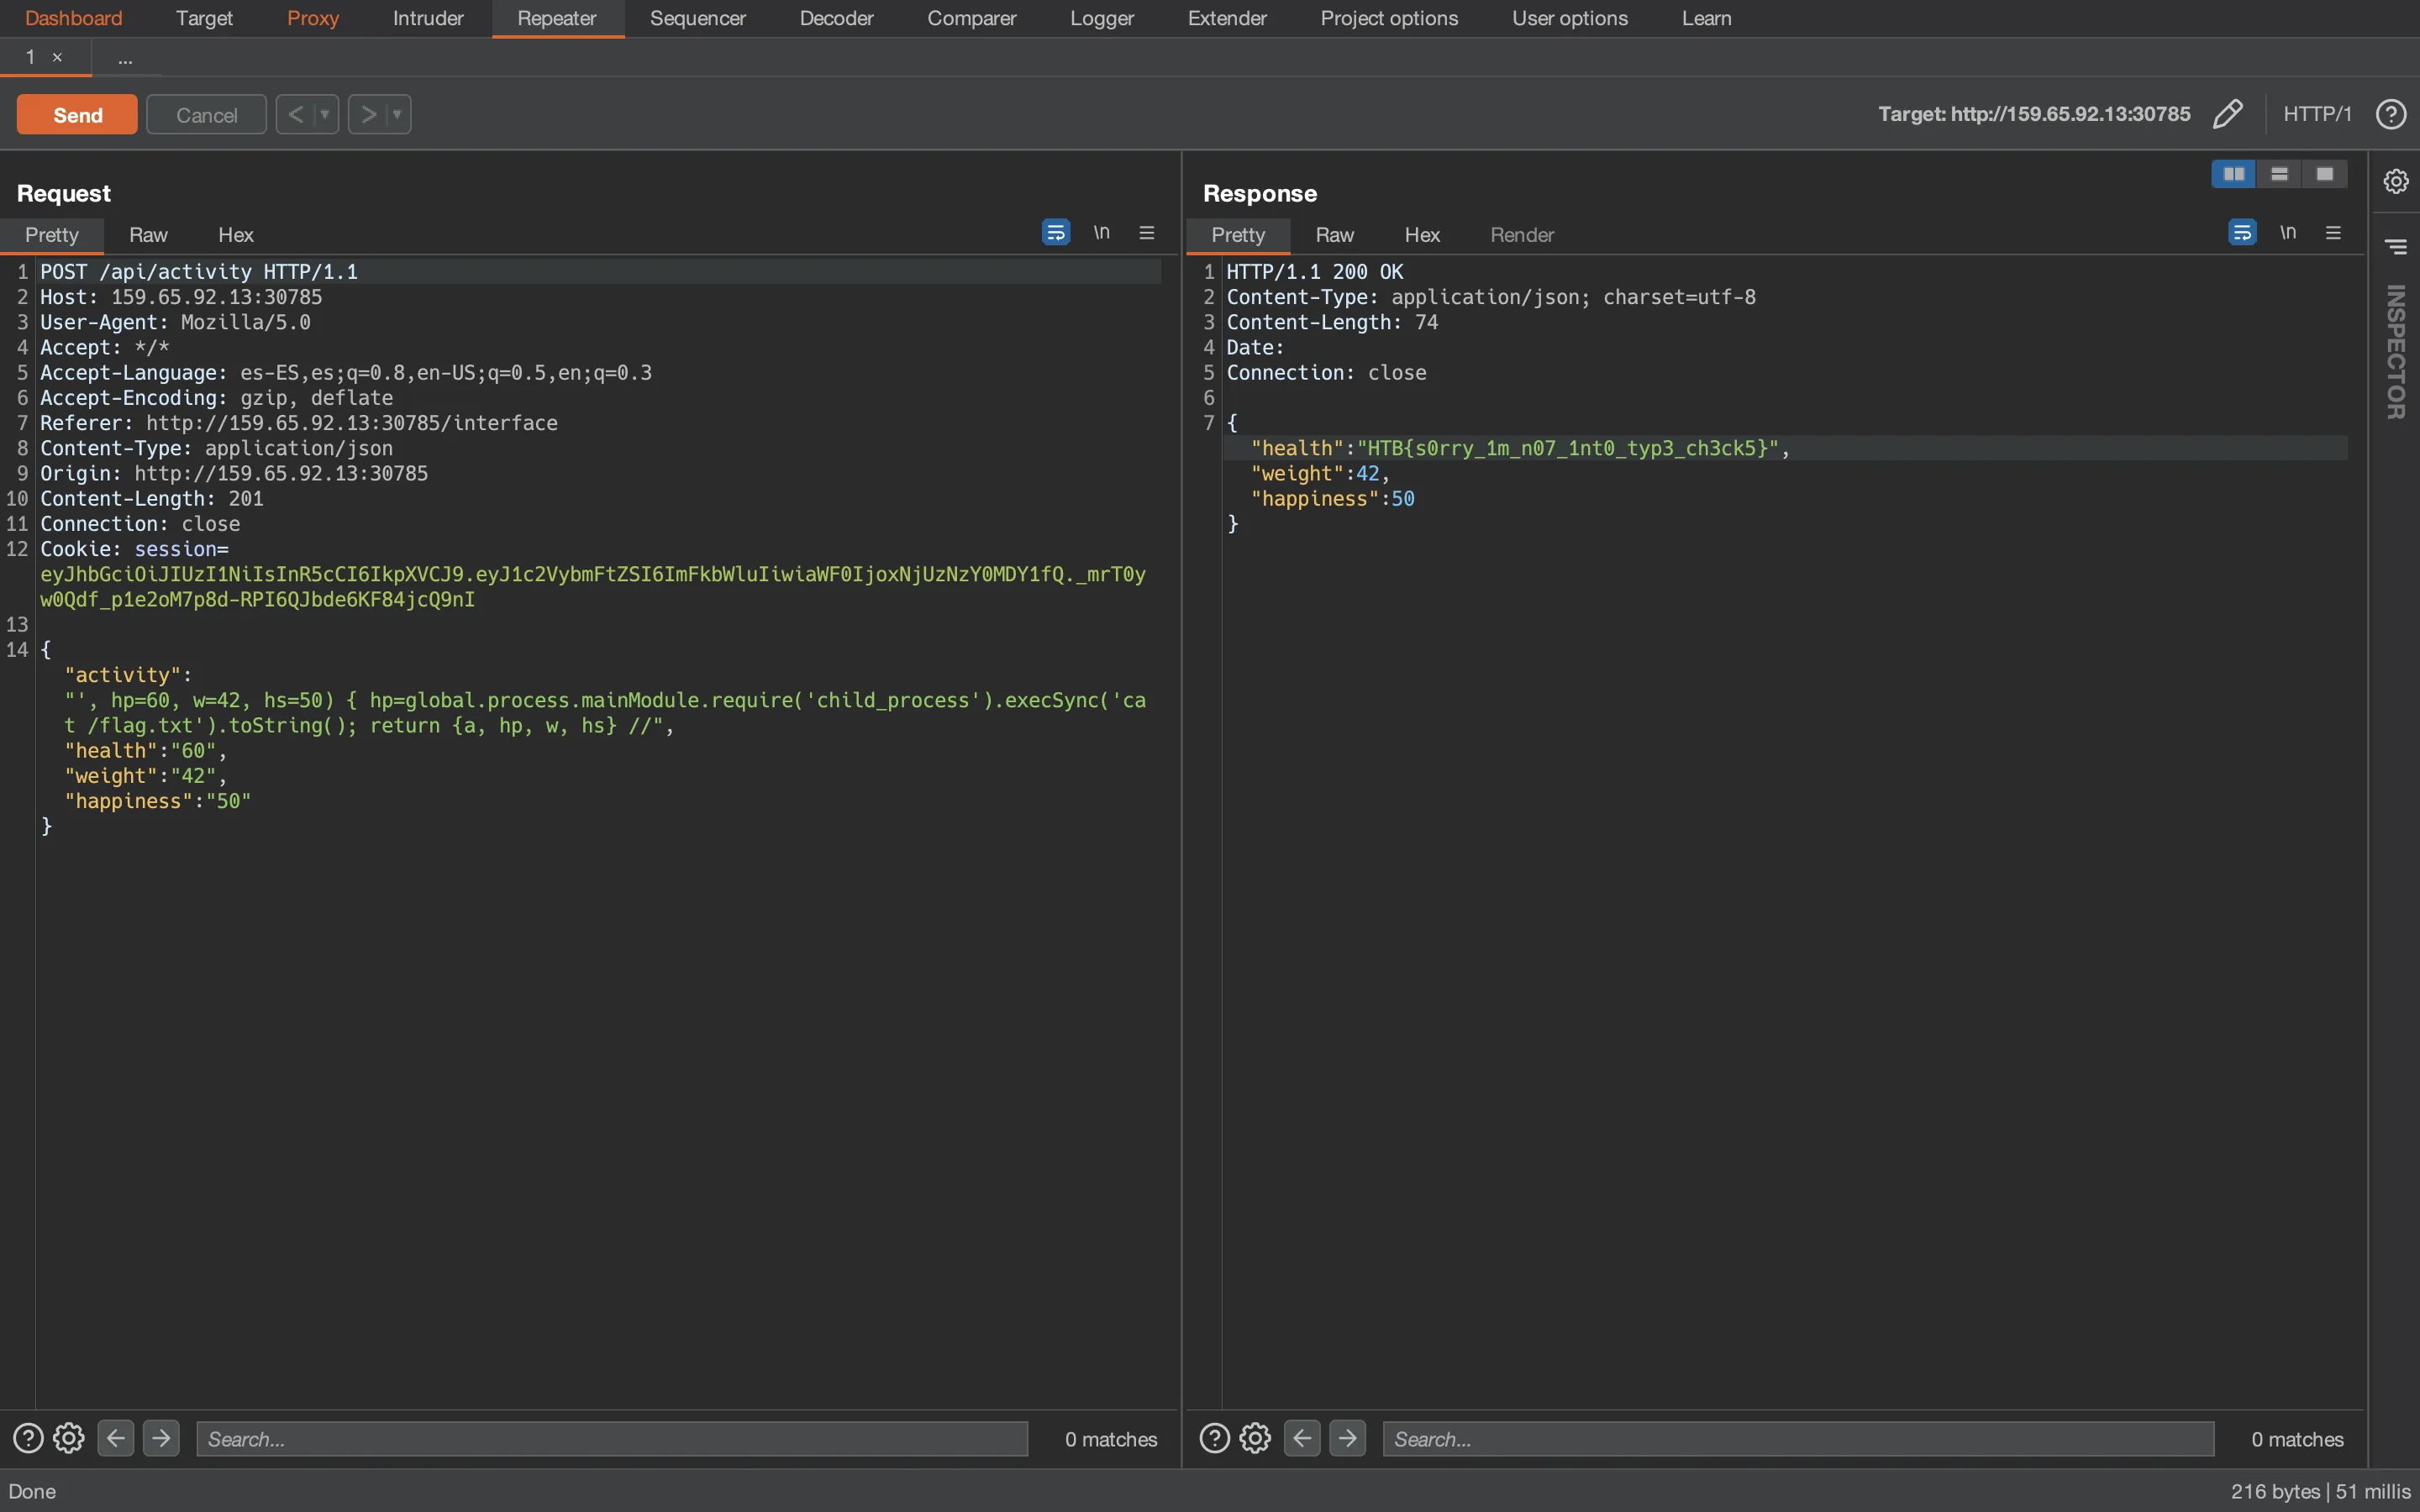Open Response viewer hamburger menu
Screen dimensions: 2420x1512
pyautogui.click(x=2333, y=232)
